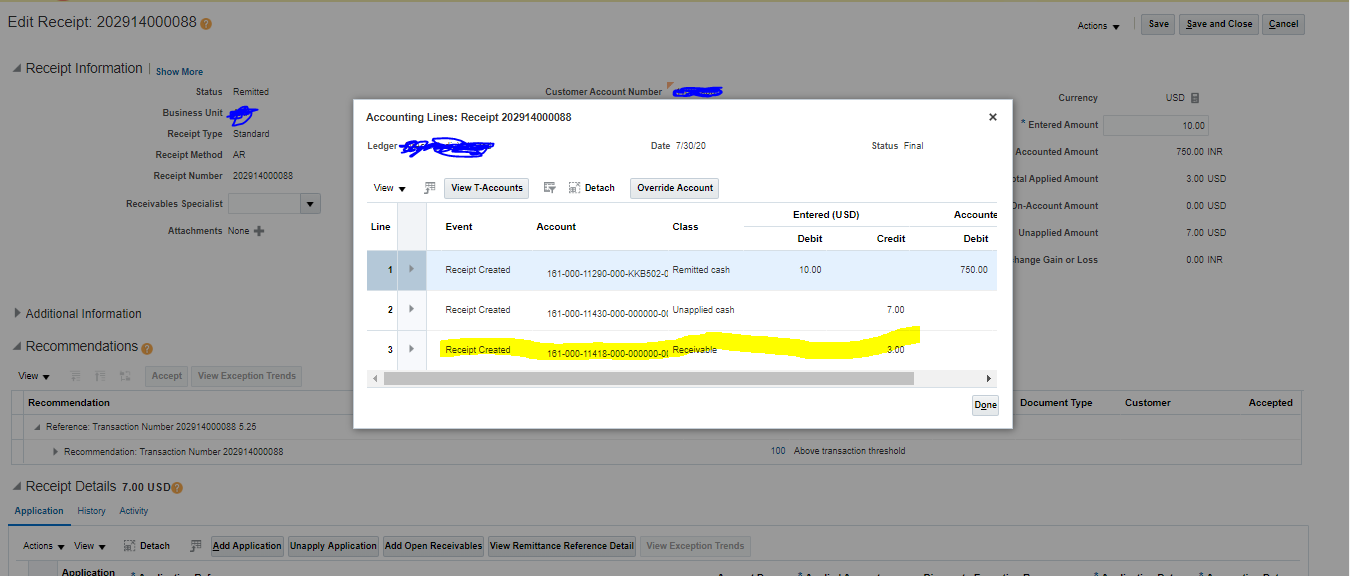This screenshot has width=1350, height=576.
Task: Click the dialog horizontal scrollbar thumb
Action: coord(648,379)
